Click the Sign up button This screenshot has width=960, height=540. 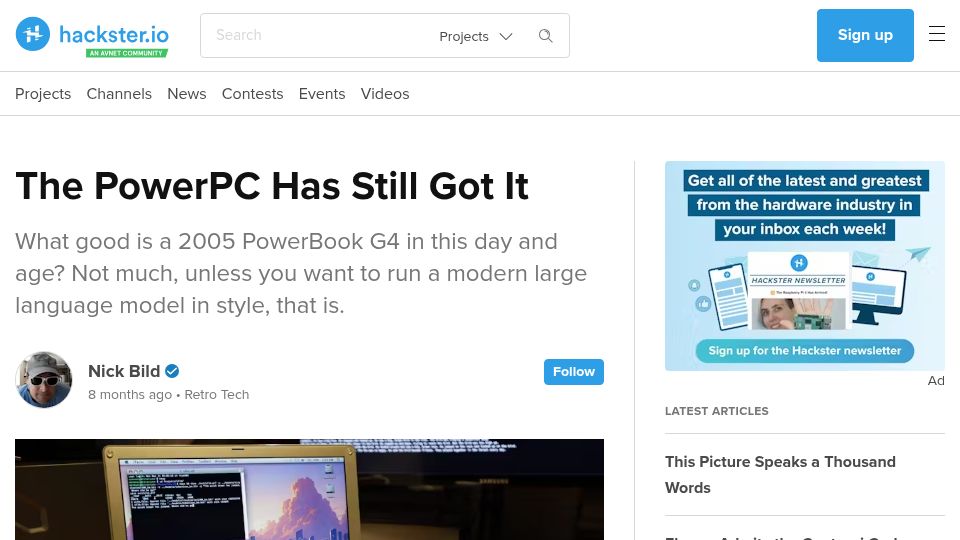click(865, 36)
